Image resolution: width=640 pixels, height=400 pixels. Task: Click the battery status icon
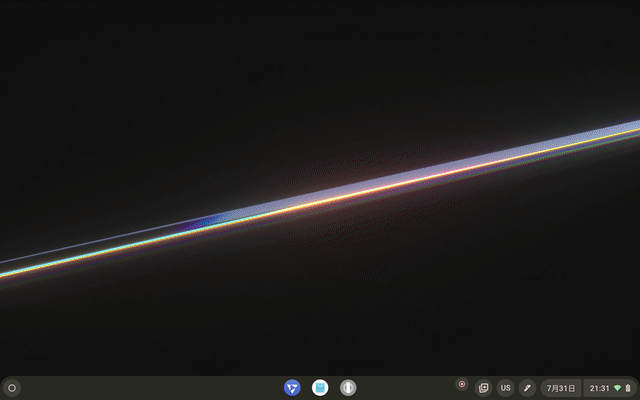[628, 387]
